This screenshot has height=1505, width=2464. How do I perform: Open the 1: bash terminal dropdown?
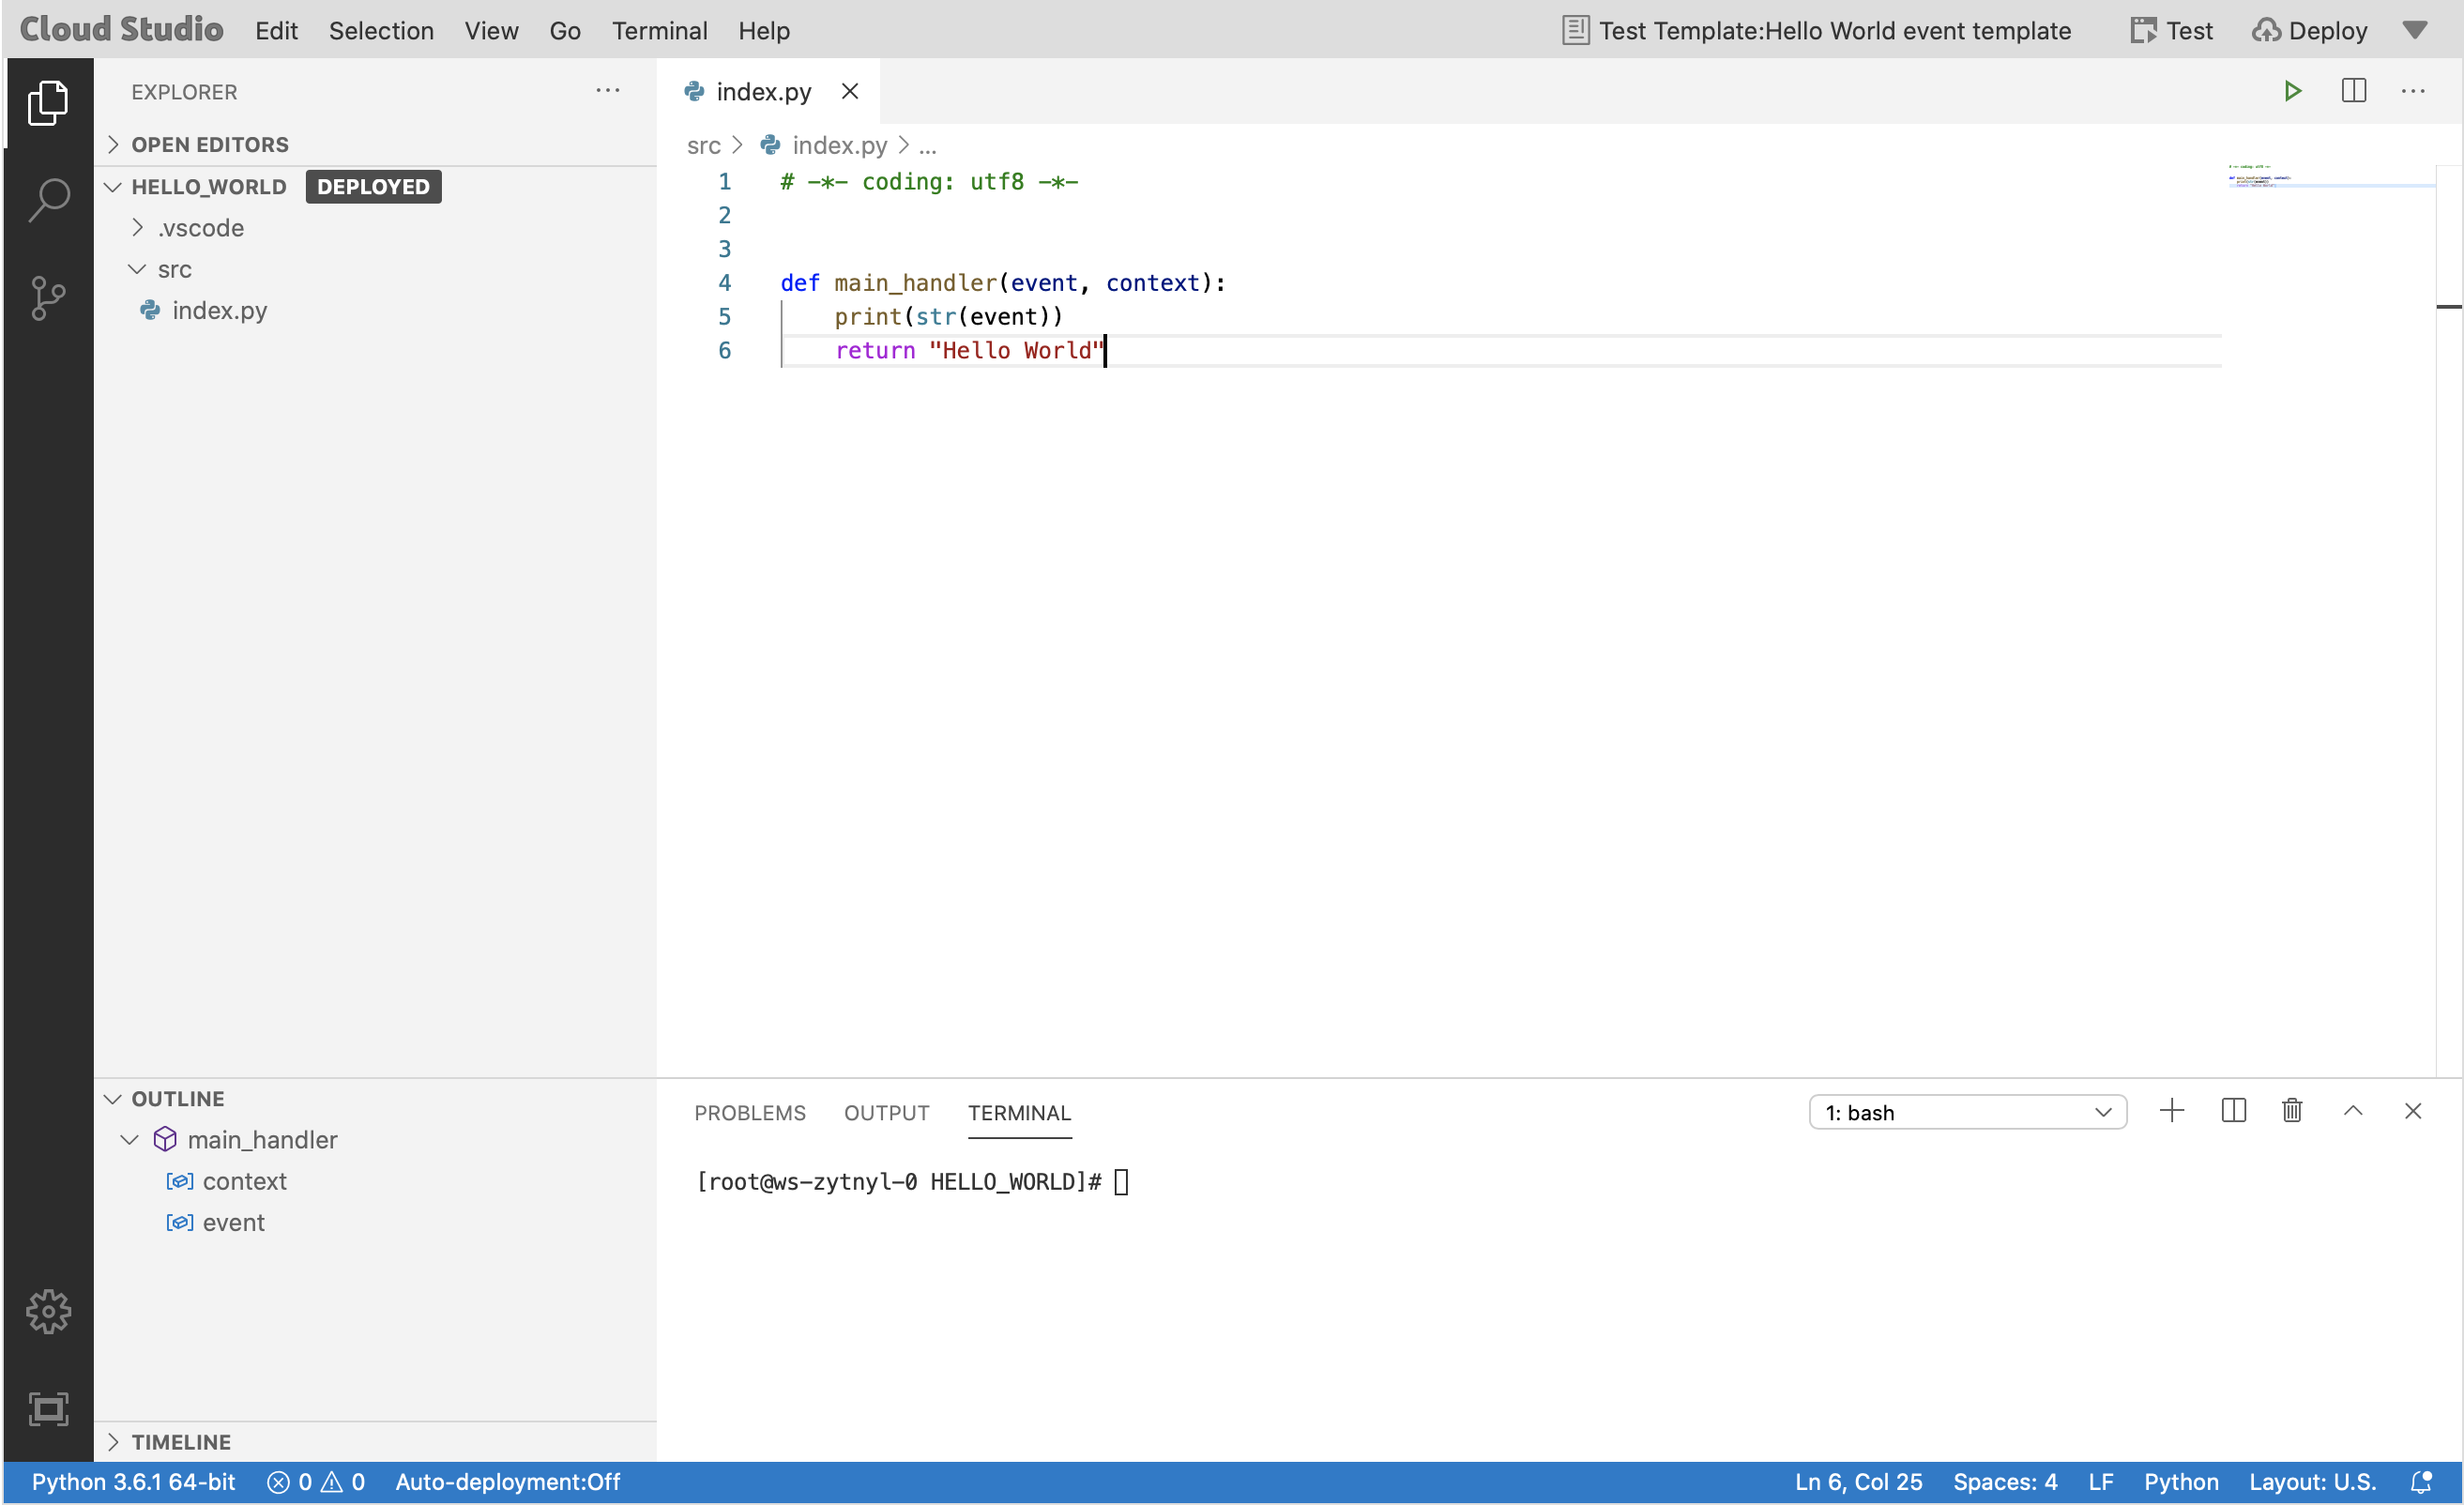pyautogui.click(x=1967, y=1112)
